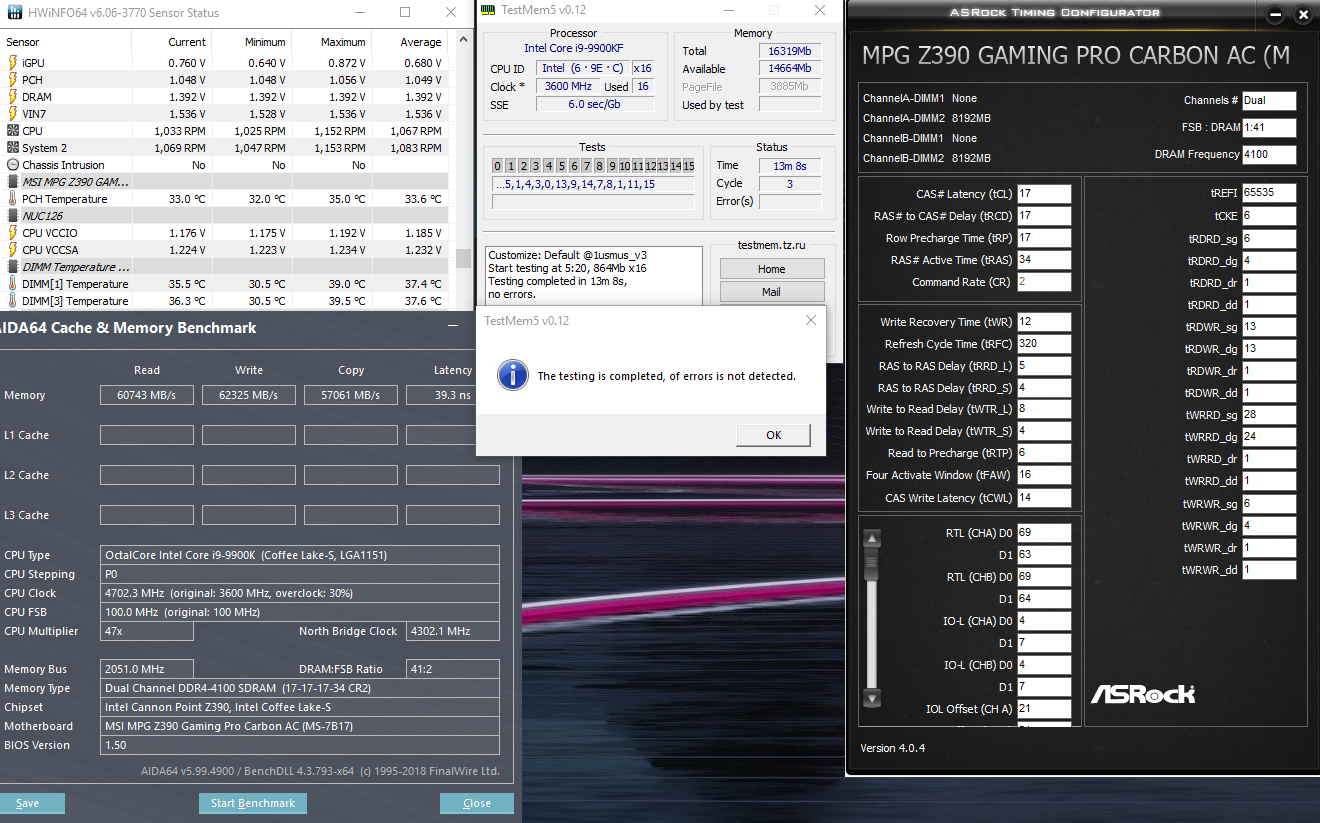
Task: Click the AIDA64 Memory Read value 60743 MB/s
Action: point(147,395)
